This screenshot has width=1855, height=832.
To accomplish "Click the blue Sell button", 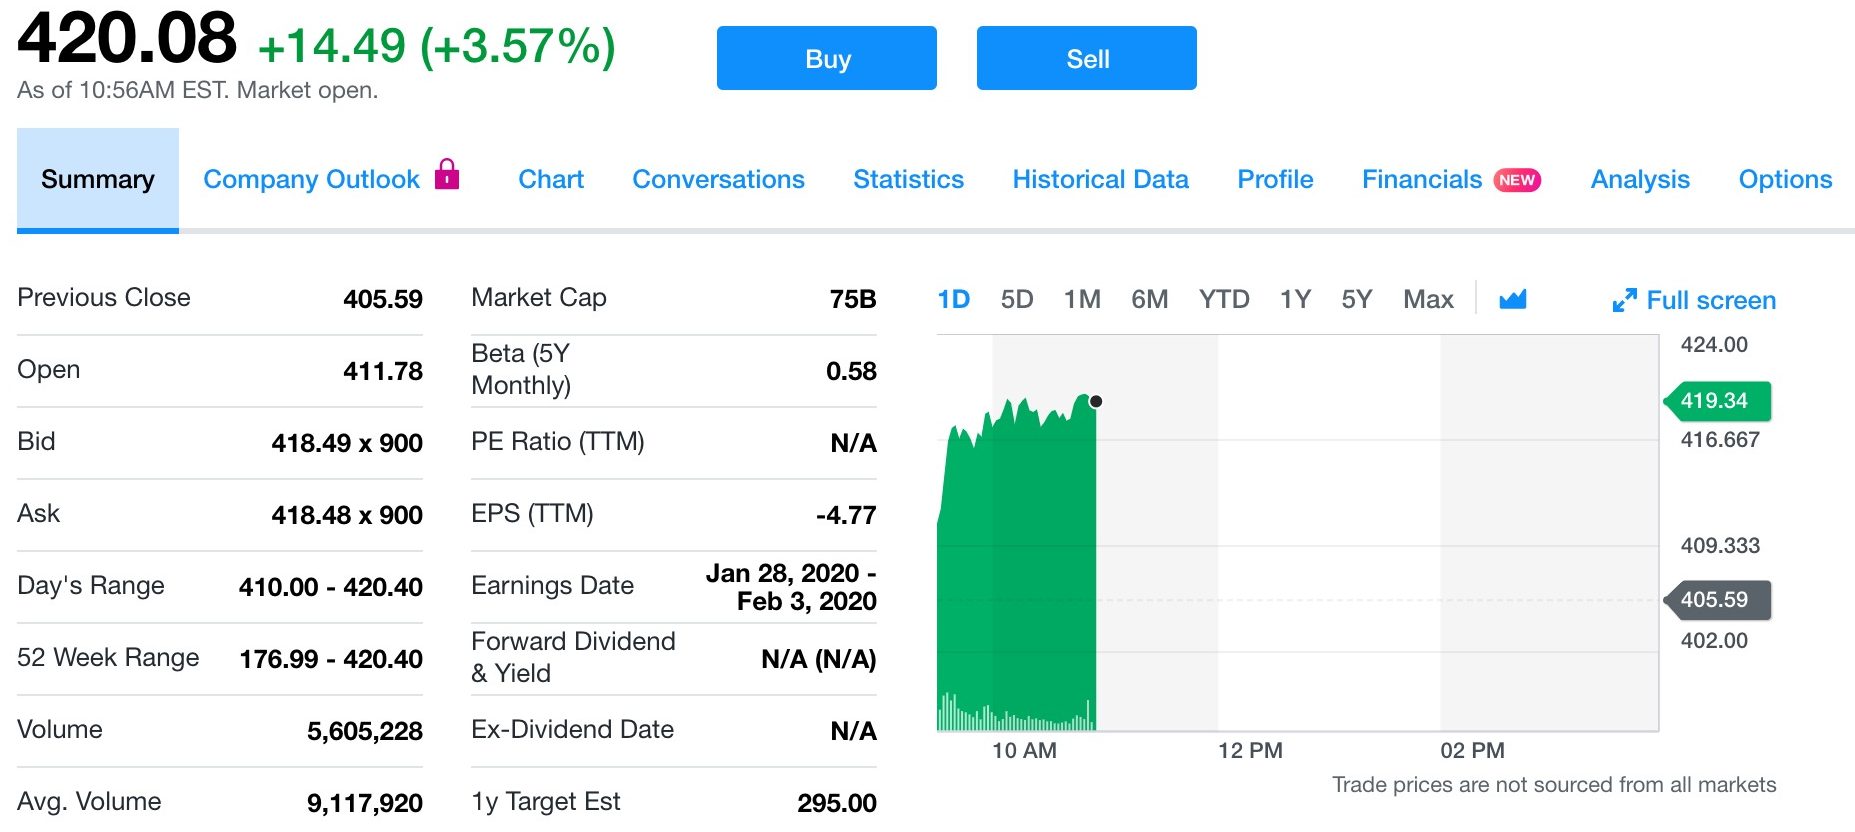I will click(1086, 59).
